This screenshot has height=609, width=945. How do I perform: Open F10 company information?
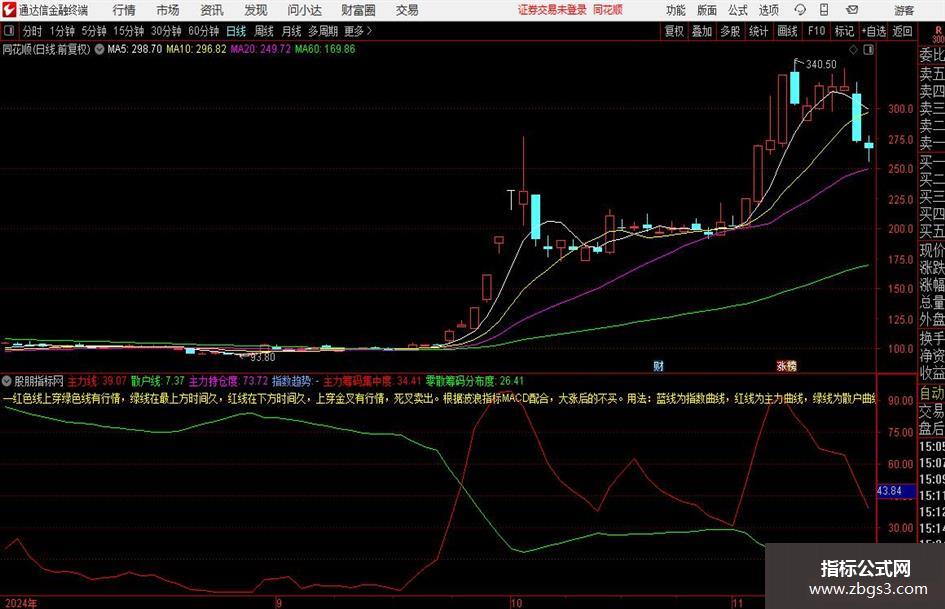click(x=816, y=31)
